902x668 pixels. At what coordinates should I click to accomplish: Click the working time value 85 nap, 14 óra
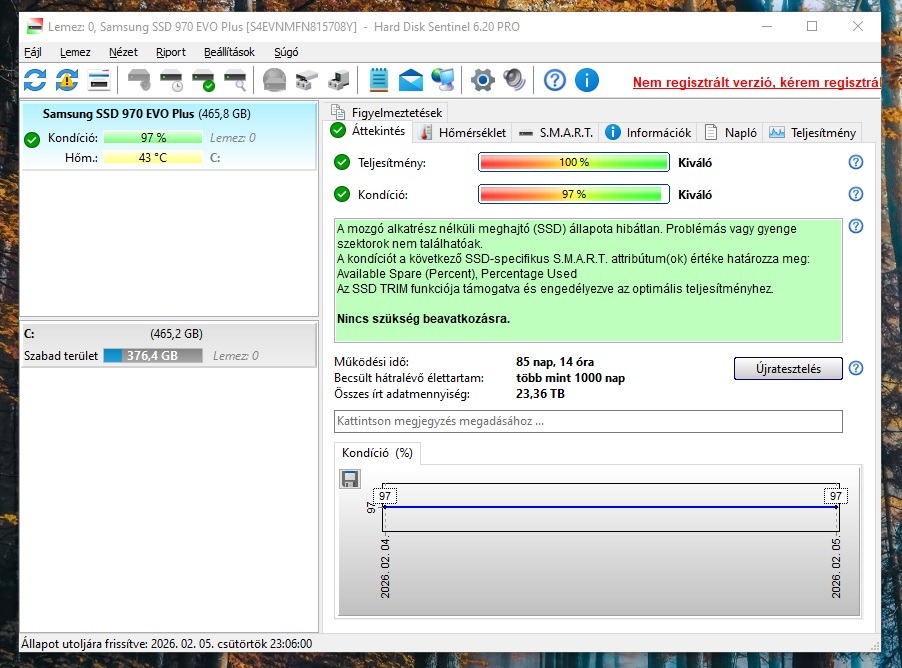click(x=555, y=362)
